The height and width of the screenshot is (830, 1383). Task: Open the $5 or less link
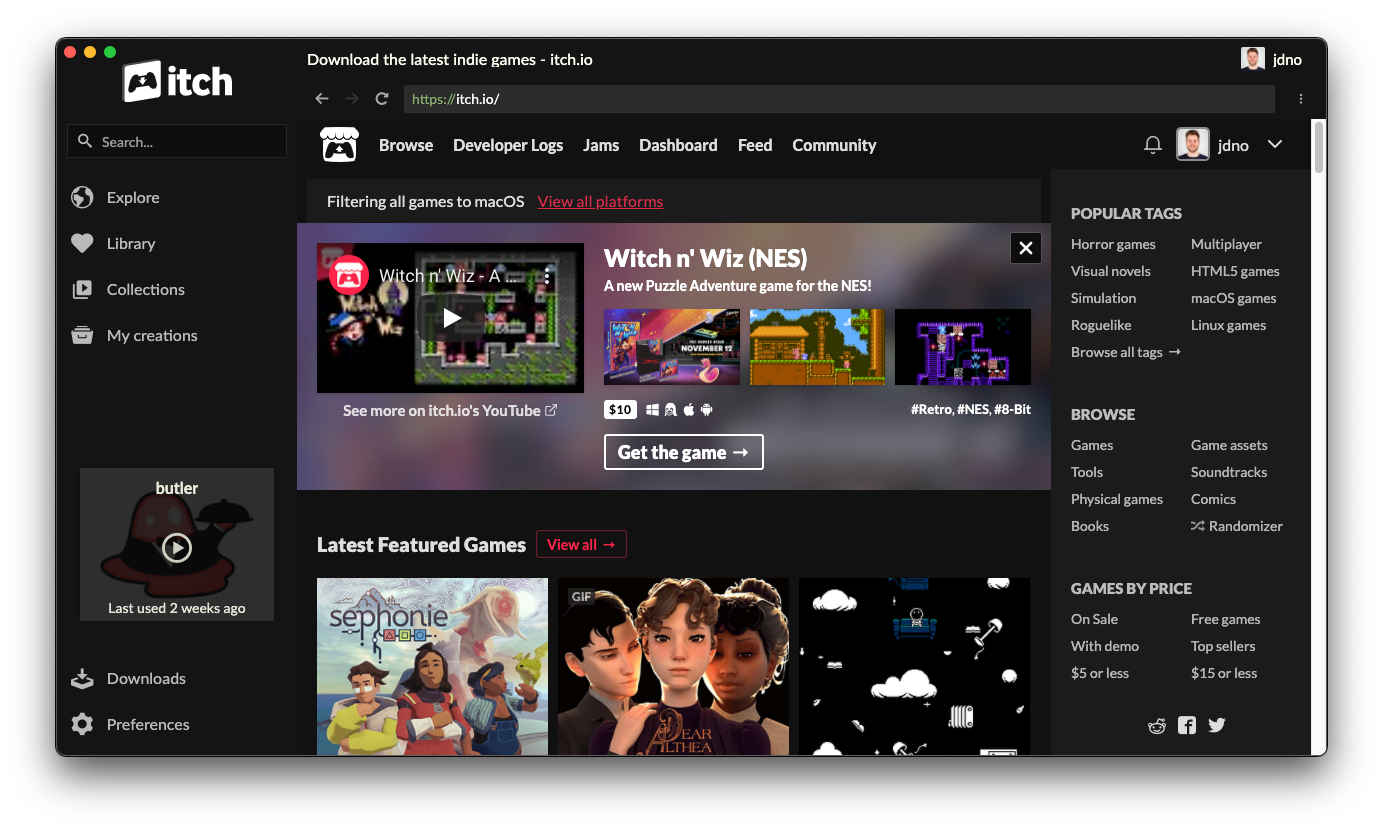coord(1100,673)
